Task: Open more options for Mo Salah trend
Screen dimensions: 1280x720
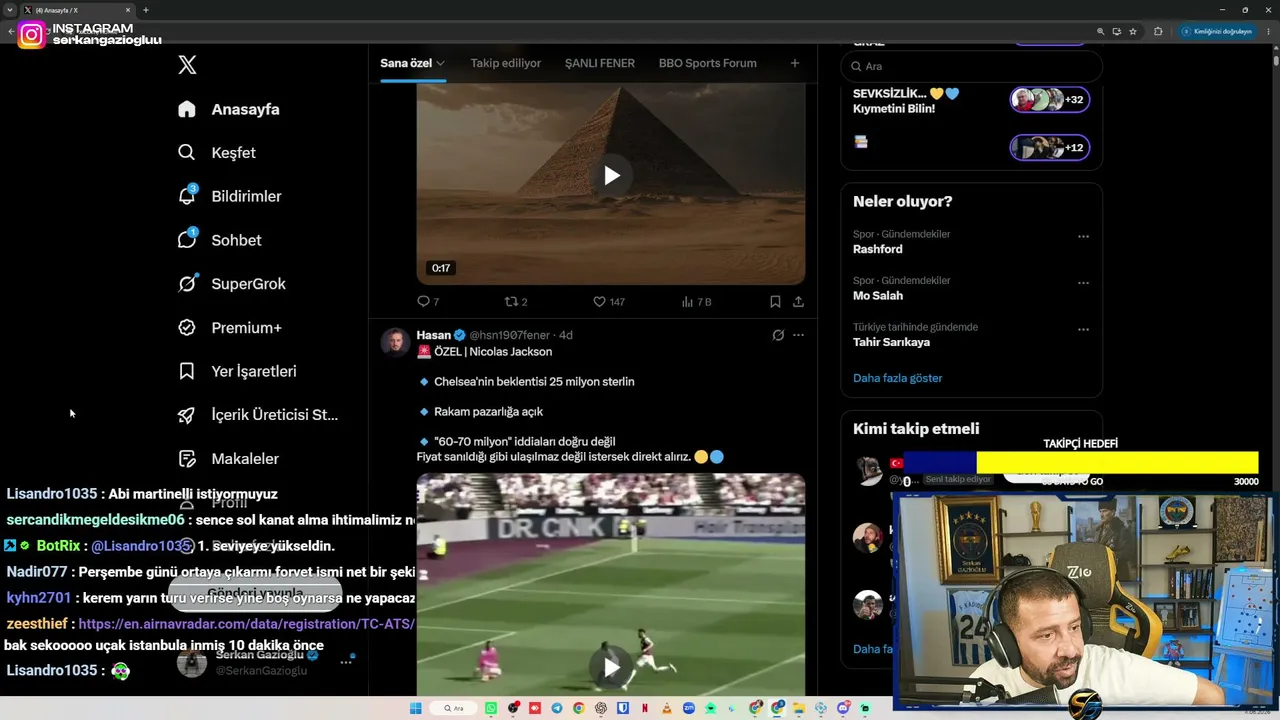Action: pos(1083,283)
